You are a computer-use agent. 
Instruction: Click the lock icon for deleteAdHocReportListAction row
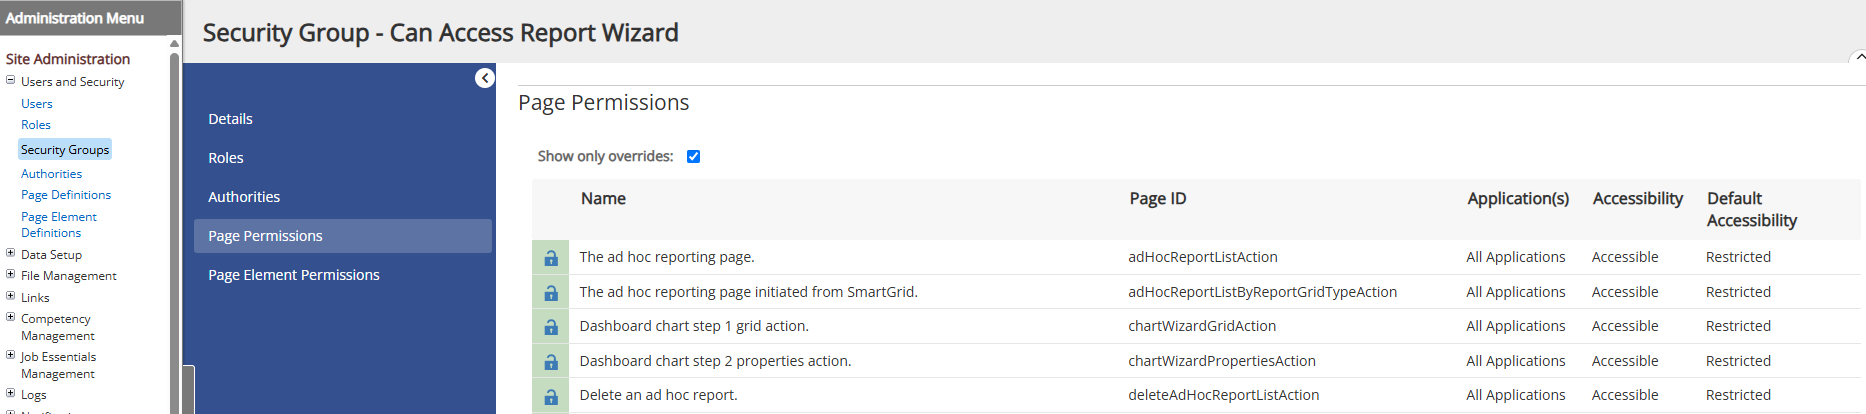[x=551, y=396]
